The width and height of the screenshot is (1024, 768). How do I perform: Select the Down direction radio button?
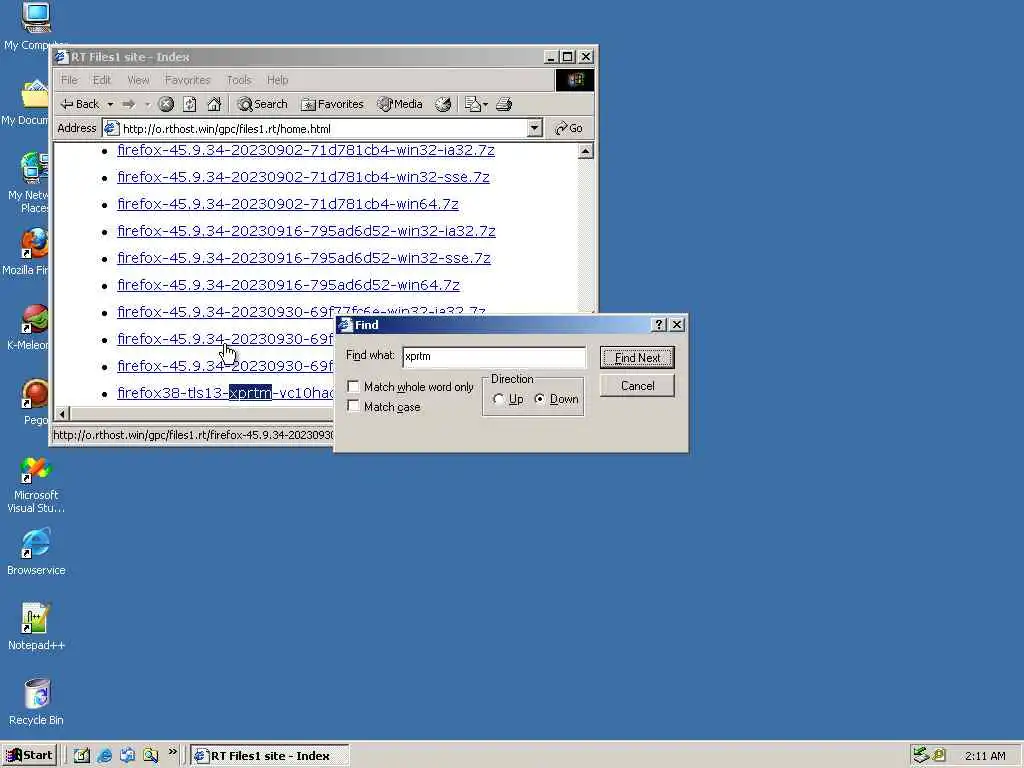pyautogui.click(x=539, y=399)
